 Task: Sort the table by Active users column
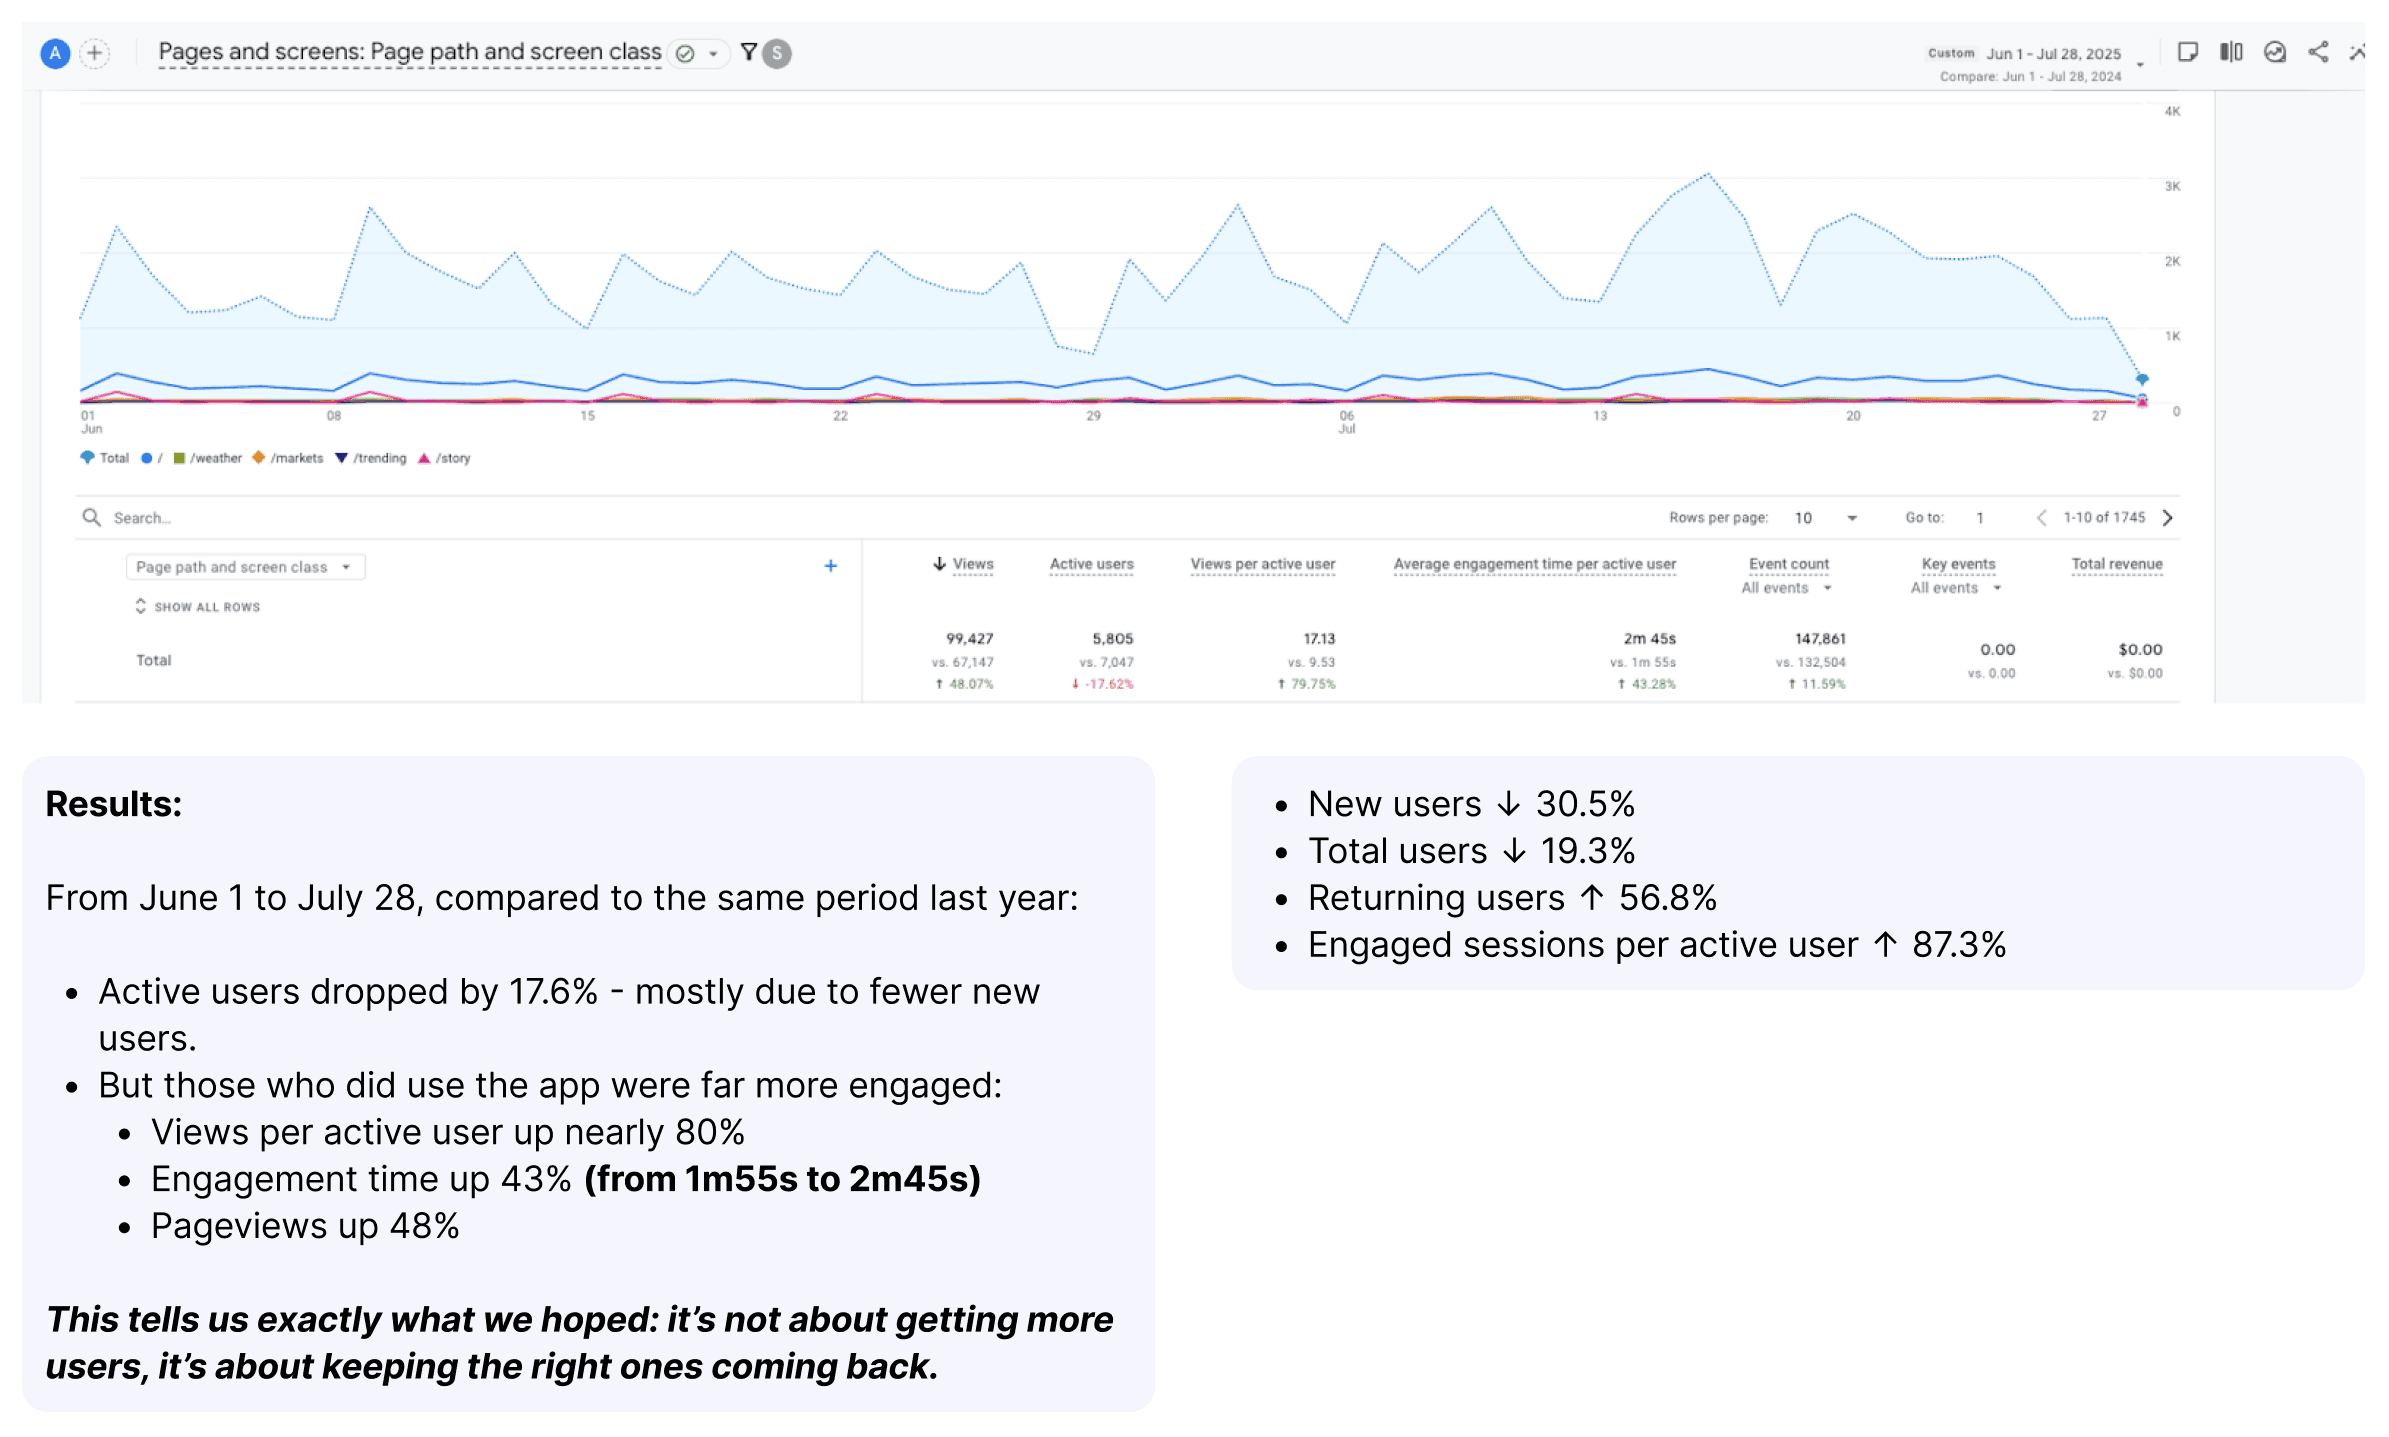(x=1090, y=564)
